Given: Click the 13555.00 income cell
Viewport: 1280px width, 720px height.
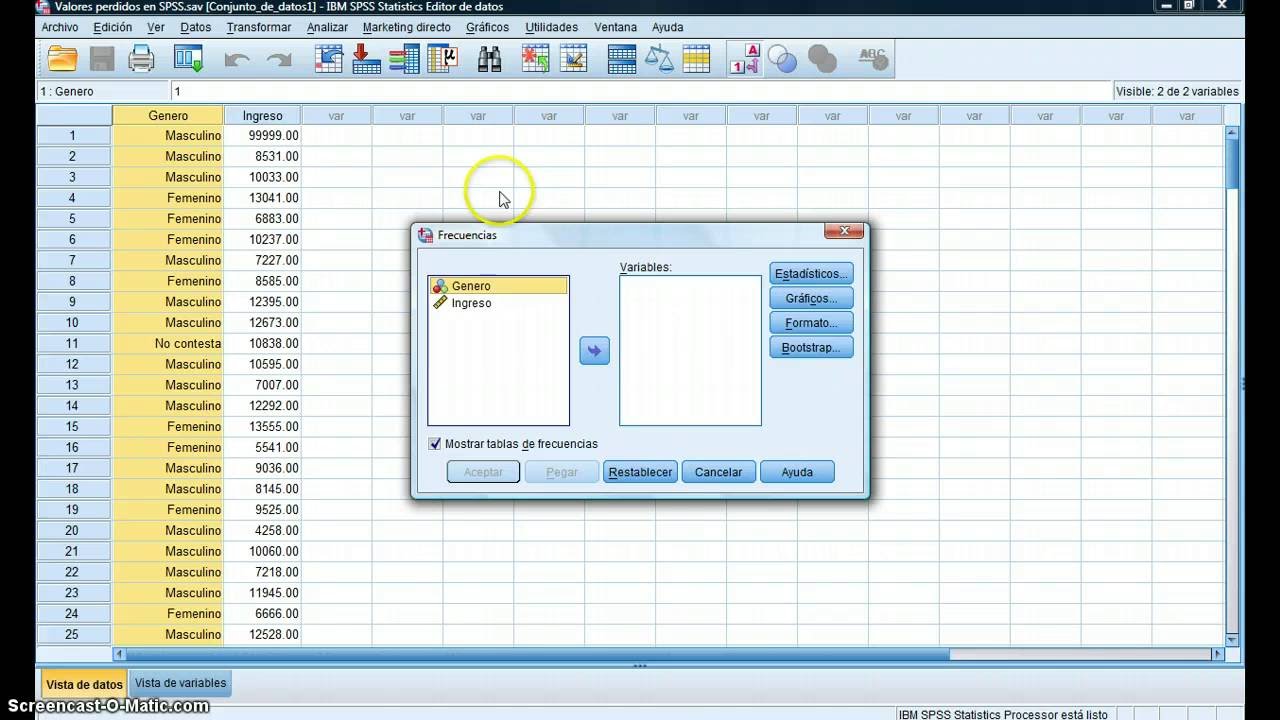Looking at the screenshot, I should (x=263, y=426).
